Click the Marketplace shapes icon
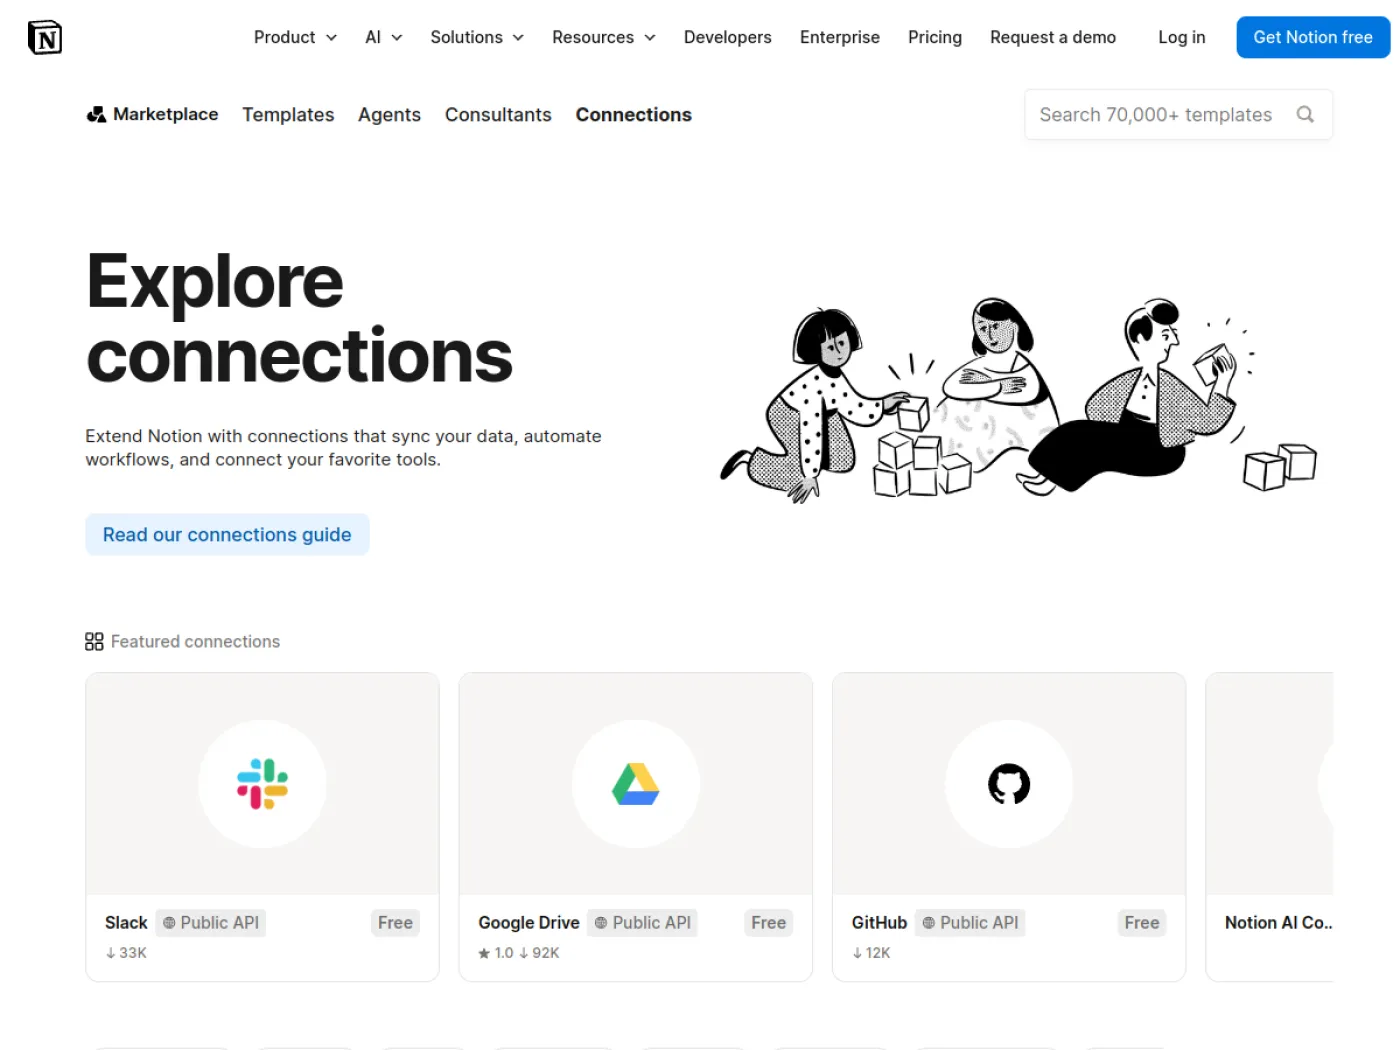 (x=96, y=115)
